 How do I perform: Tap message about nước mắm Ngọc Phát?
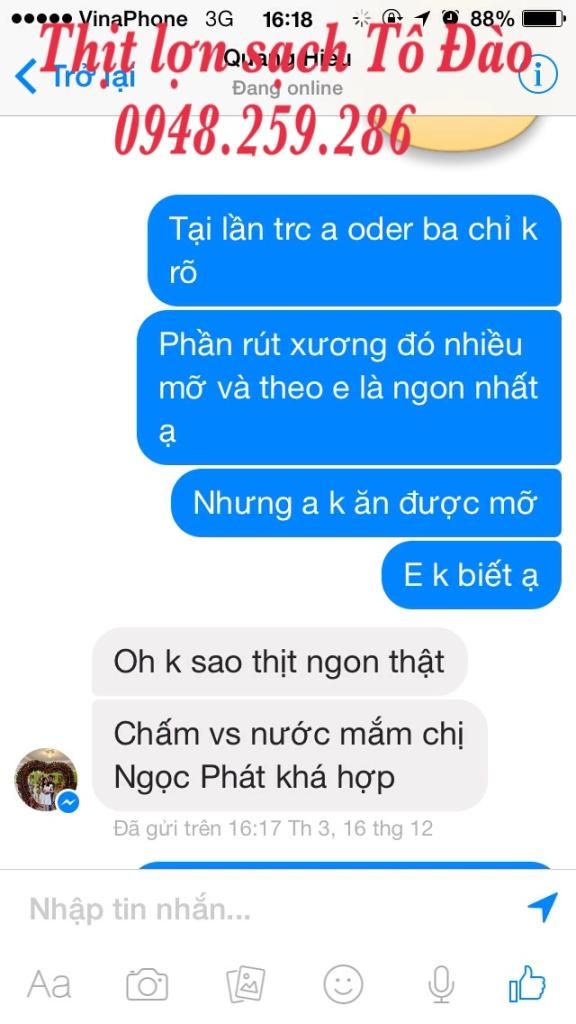[289, 756]
